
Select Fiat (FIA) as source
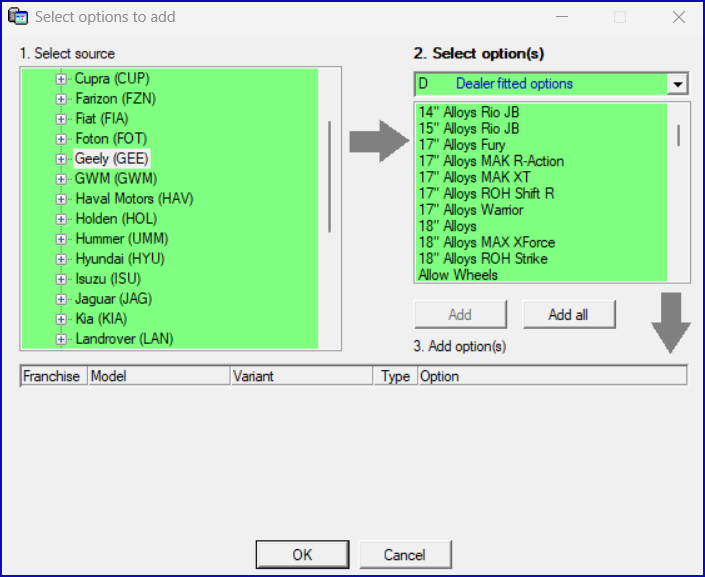tap(102, 119)
